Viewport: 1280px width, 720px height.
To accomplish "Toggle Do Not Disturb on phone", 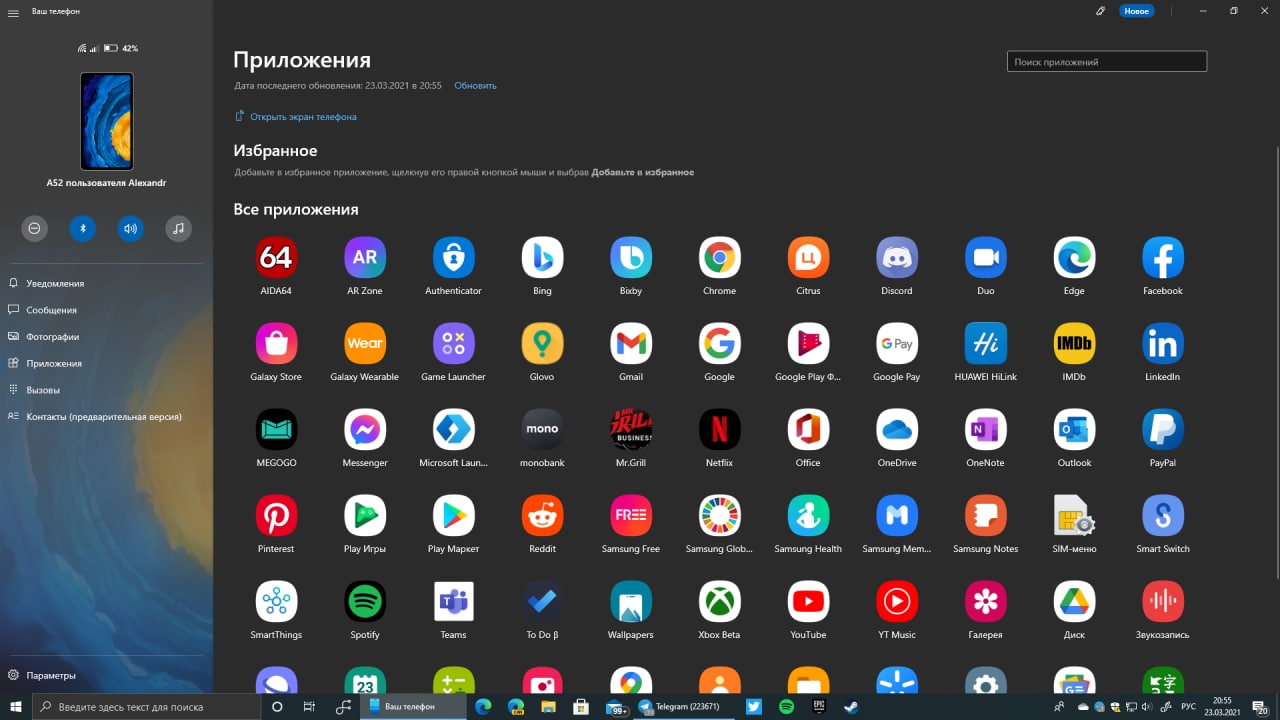I will tap(35, 228).
